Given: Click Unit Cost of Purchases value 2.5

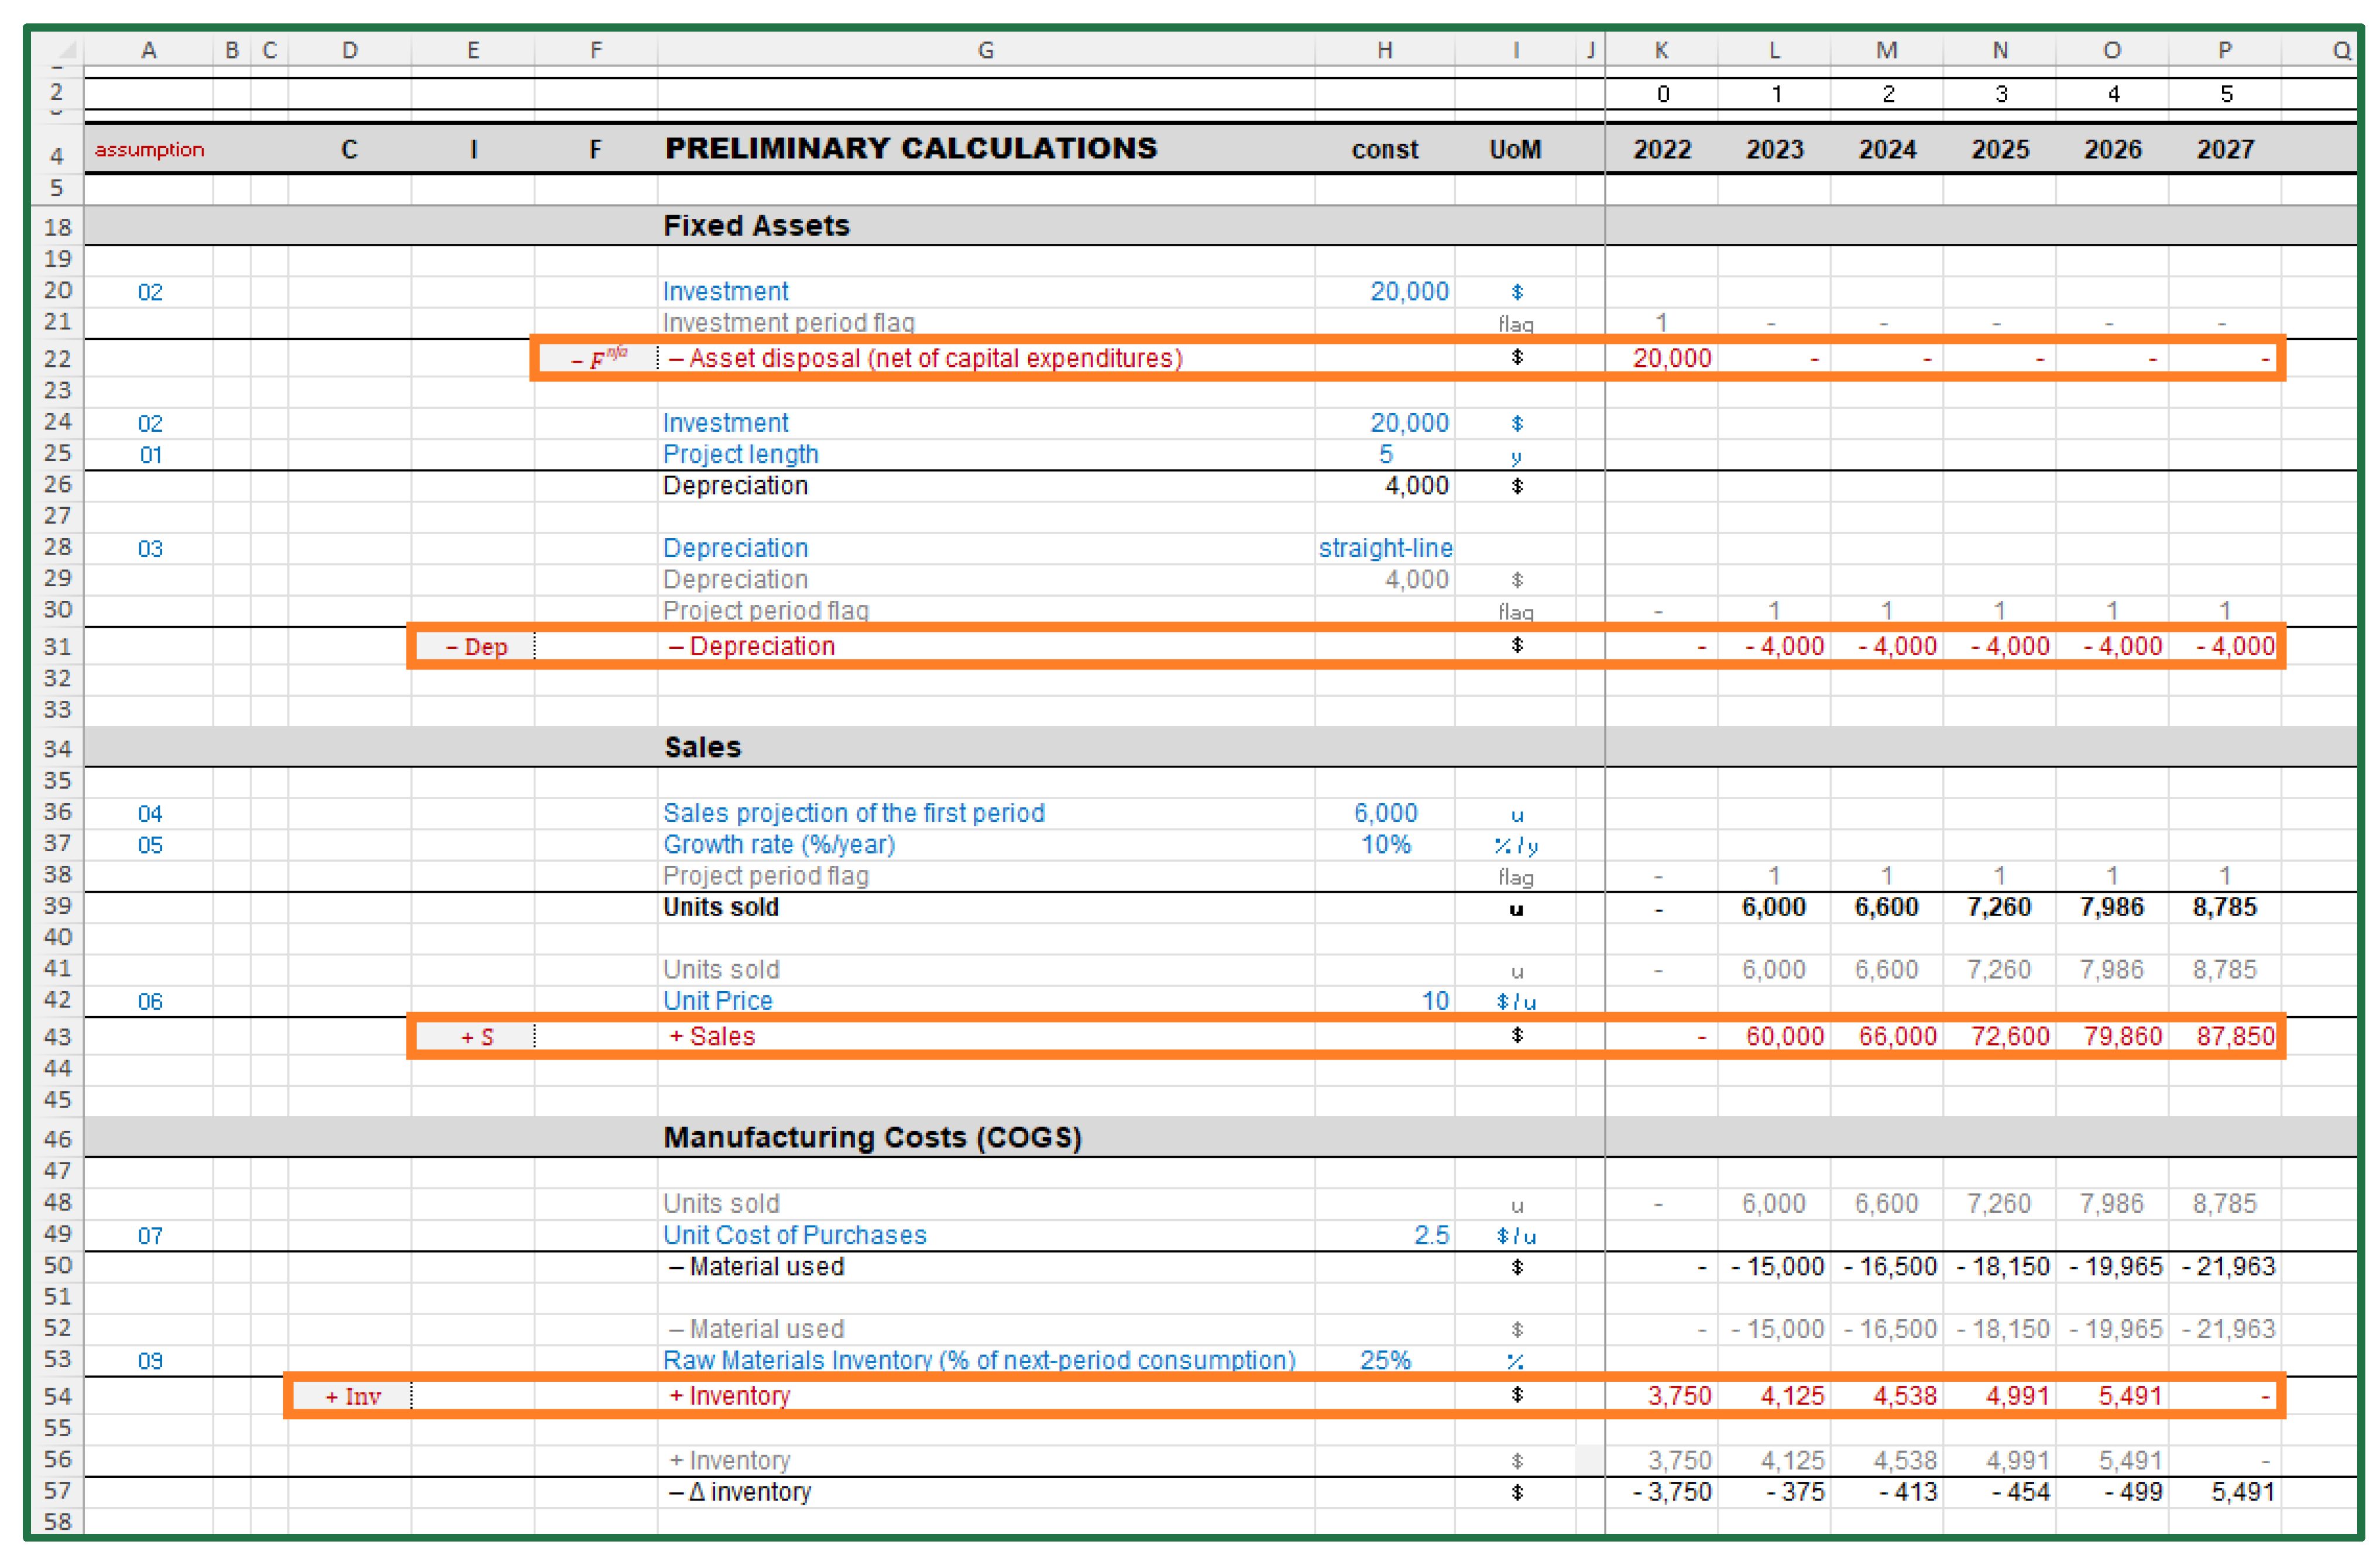Looking at the screenshot, I should [1431, 1234].
